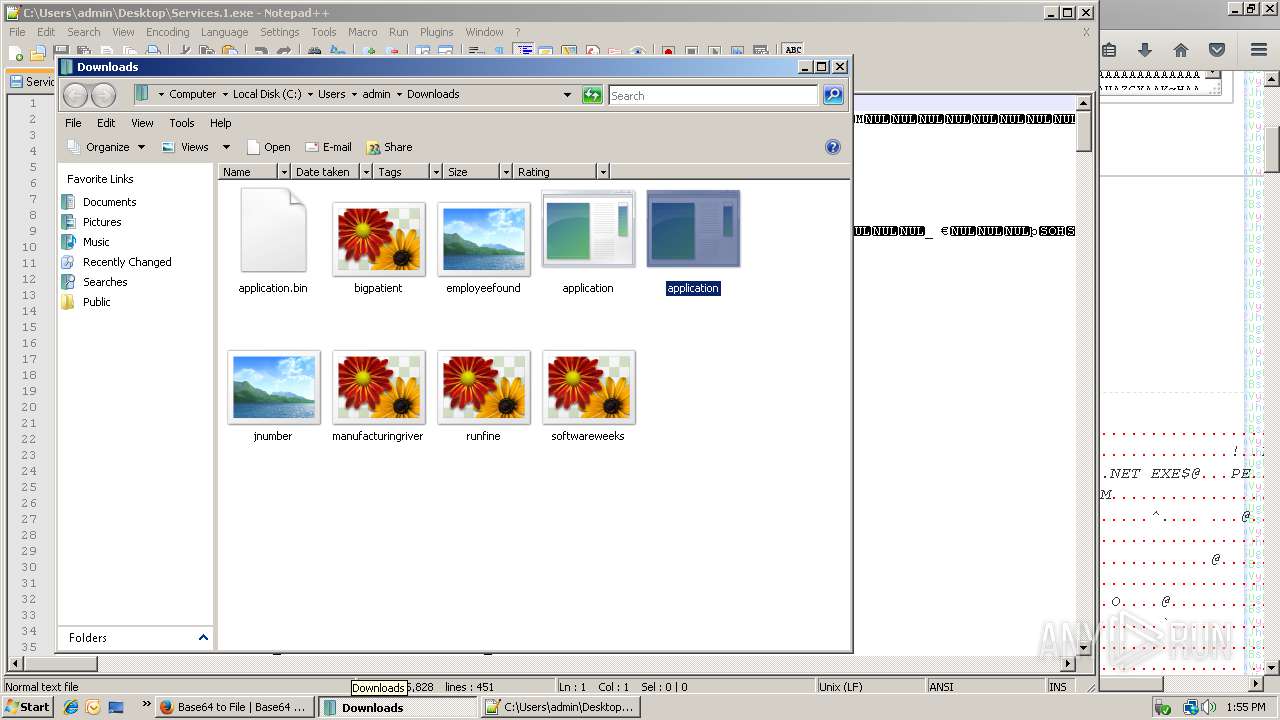Click Users in the address breadcrumb
Image resolution: width=1280 pixels, height=720 pixels.
(332, 94)
